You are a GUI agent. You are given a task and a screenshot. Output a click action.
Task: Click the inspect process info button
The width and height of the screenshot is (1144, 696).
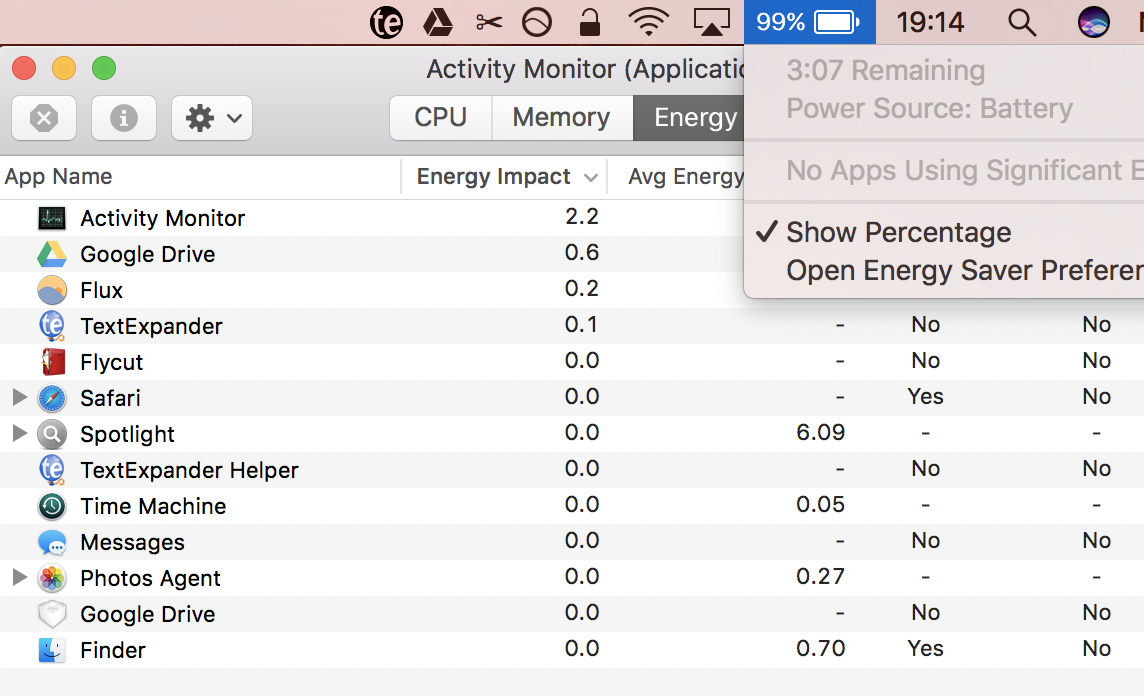124,118
